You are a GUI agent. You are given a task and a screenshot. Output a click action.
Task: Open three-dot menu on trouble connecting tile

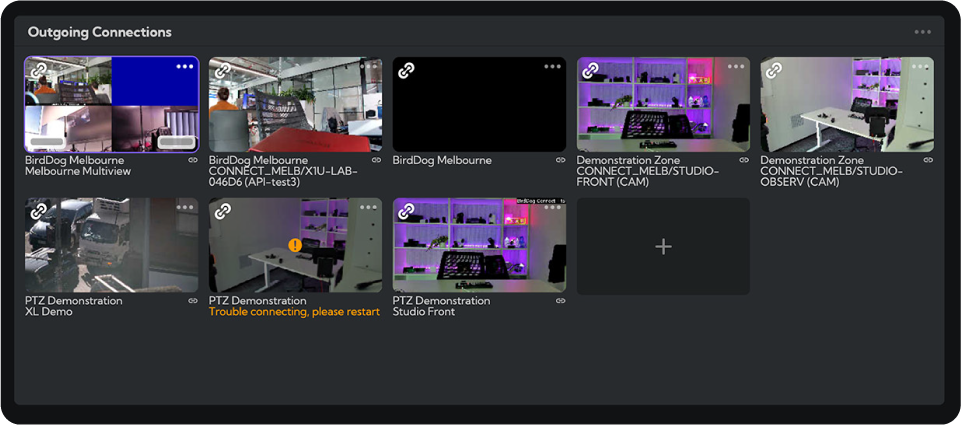(368, 208)
